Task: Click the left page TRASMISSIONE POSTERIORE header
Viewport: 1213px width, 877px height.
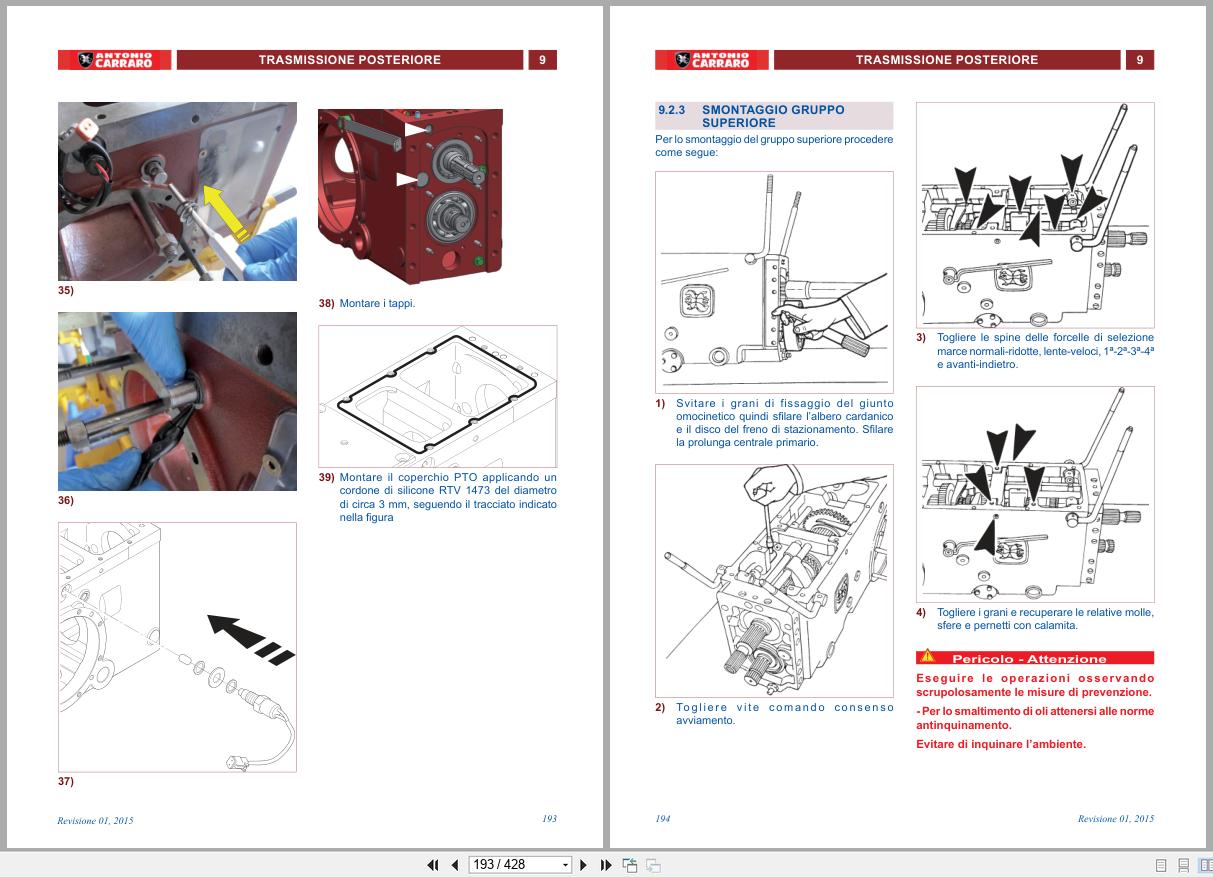Action: click(x=350, y=60)
